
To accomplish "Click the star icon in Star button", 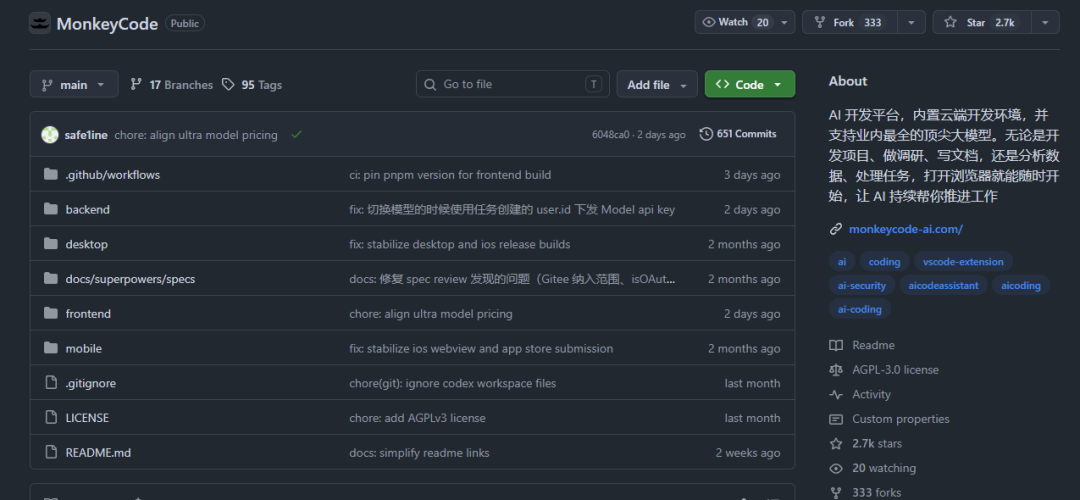I will [x=951, y=22].
